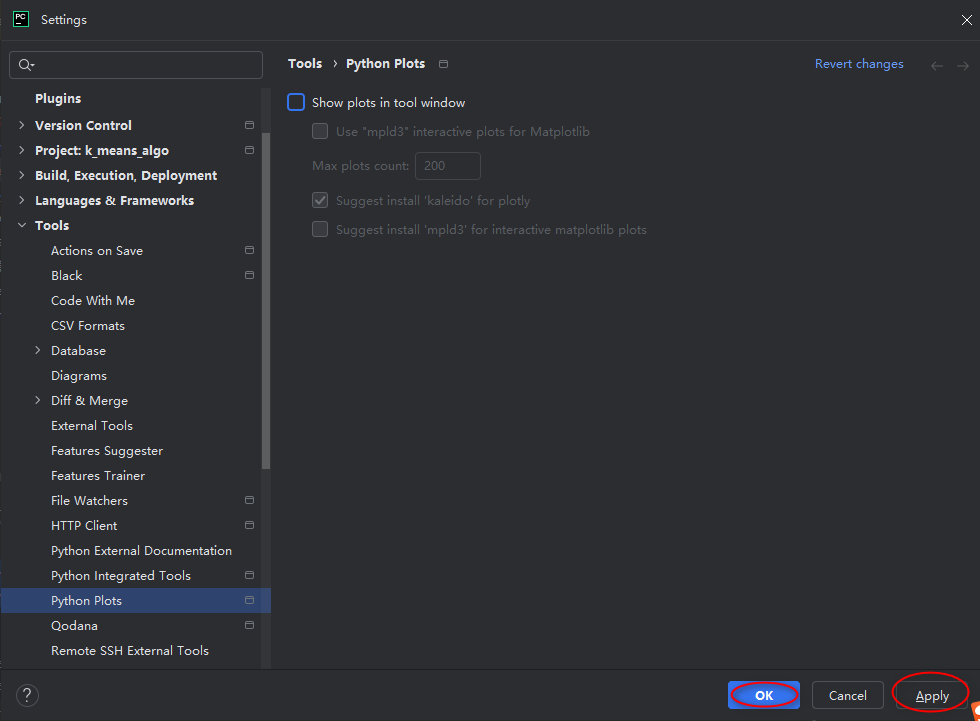Open Black formatter settings
The height and width of the screenshot is (721, 980).
(66, 276)
